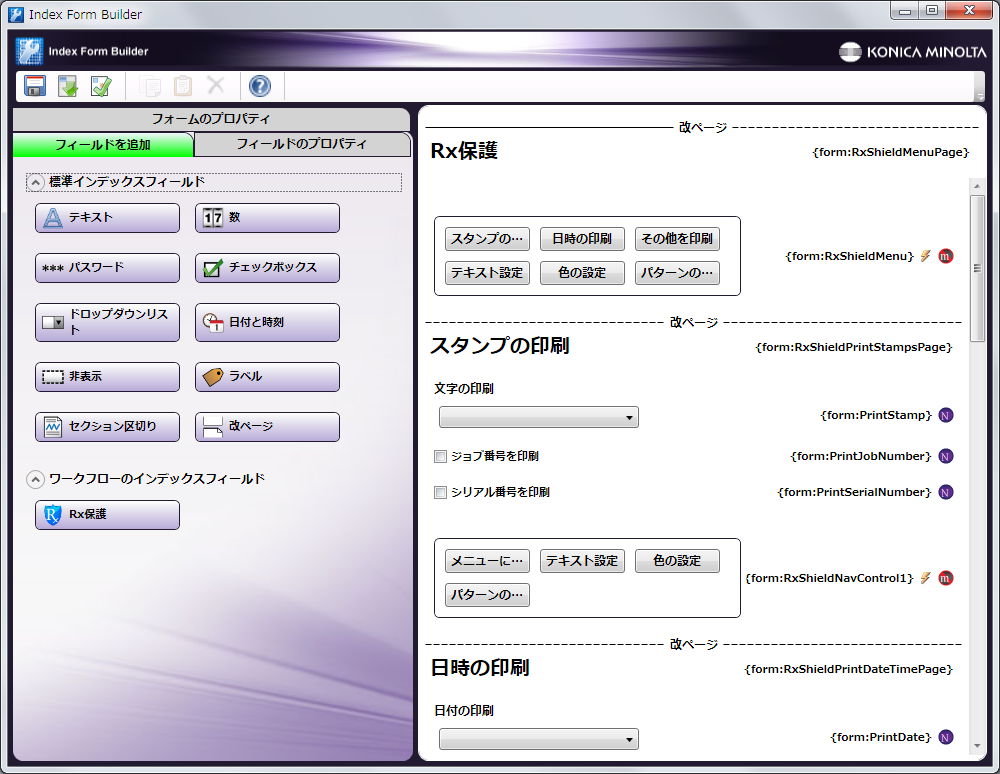Click the スタンプの… button in Rx保護 menu
1000x774 pixels.
(487, 239)
